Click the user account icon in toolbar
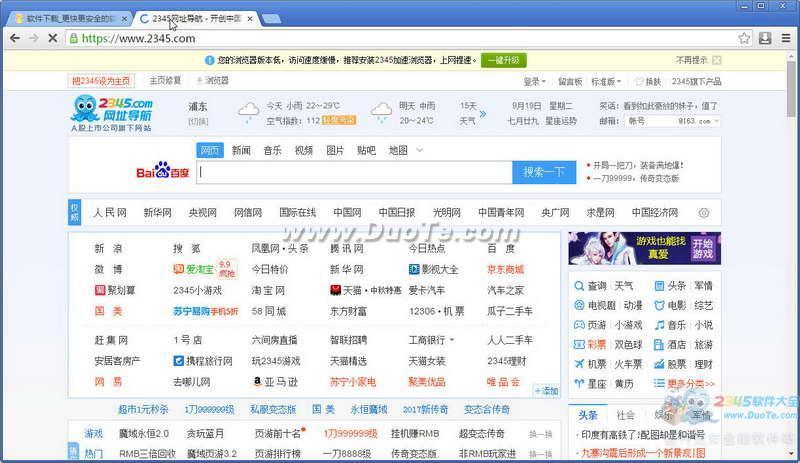The height and width of the screenshot is (463, 800). coord(765,38)
